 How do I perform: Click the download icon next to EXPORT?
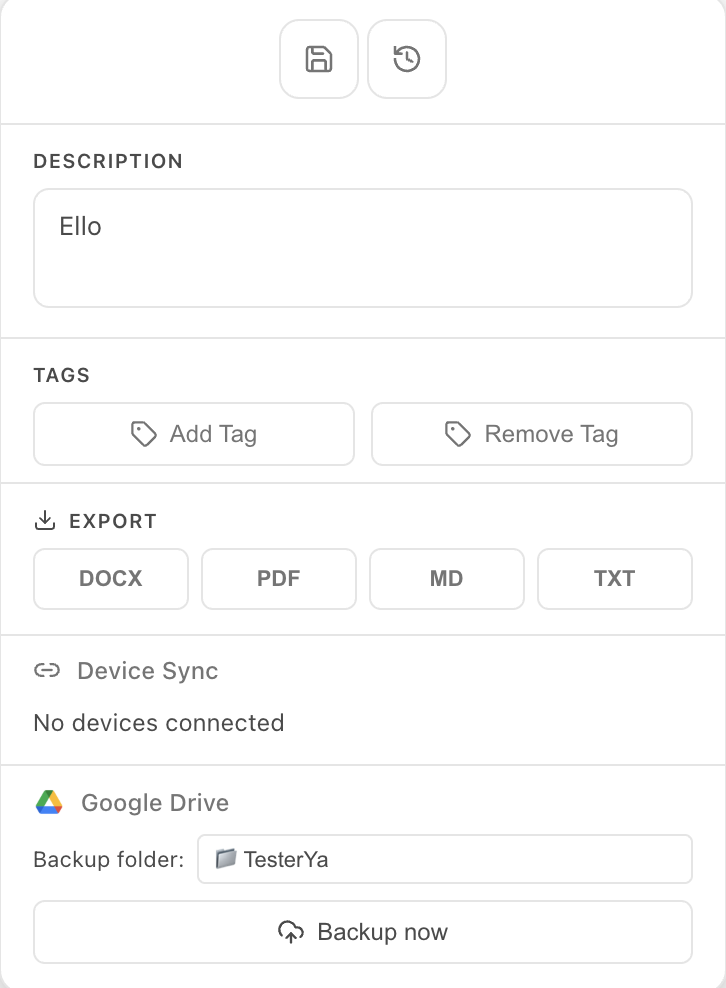click(45, 521)
